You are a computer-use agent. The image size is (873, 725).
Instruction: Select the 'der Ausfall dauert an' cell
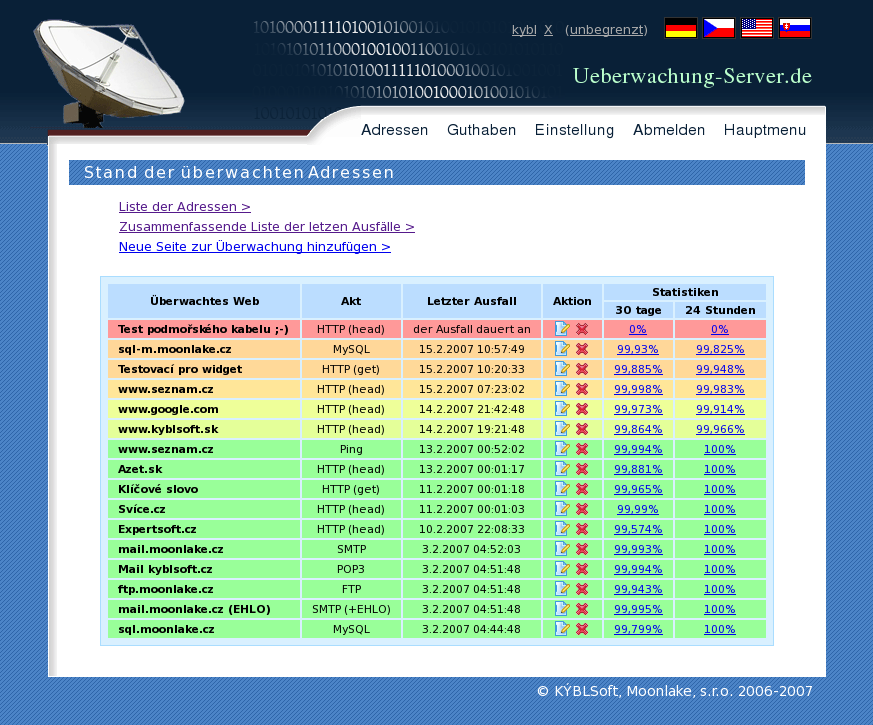pos(472,329)
